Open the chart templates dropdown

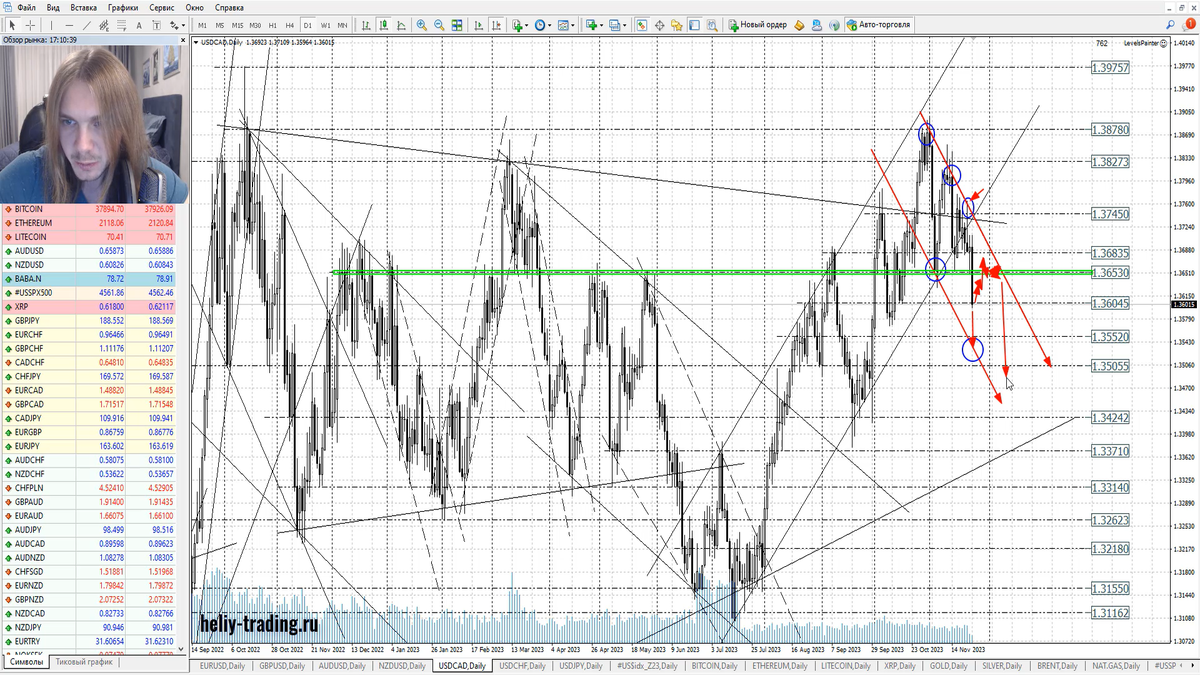click(566, 24)
